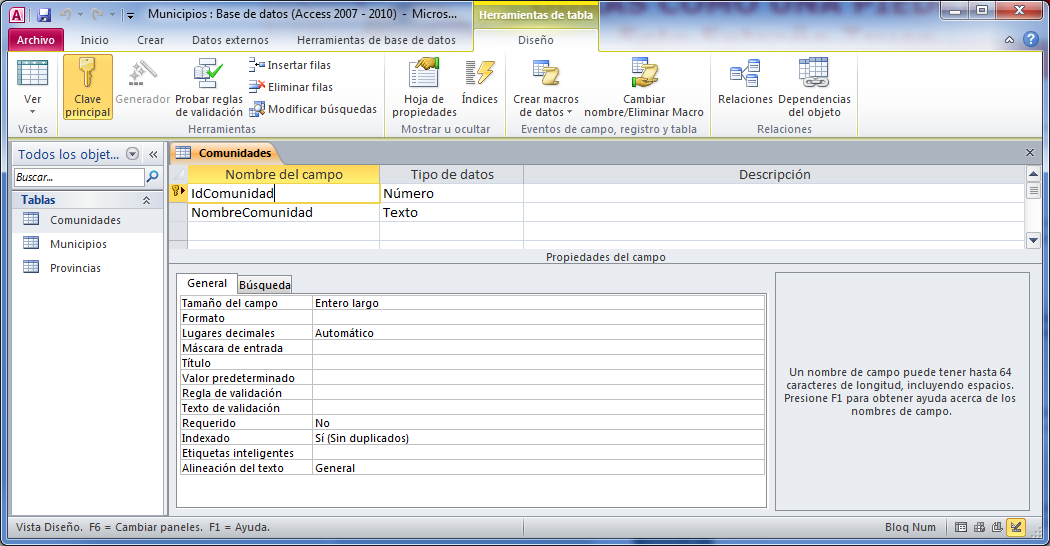This screenshot has height=546, width=1050.
Task: Switch to the Inicio tab
Action: coord(94,40)
